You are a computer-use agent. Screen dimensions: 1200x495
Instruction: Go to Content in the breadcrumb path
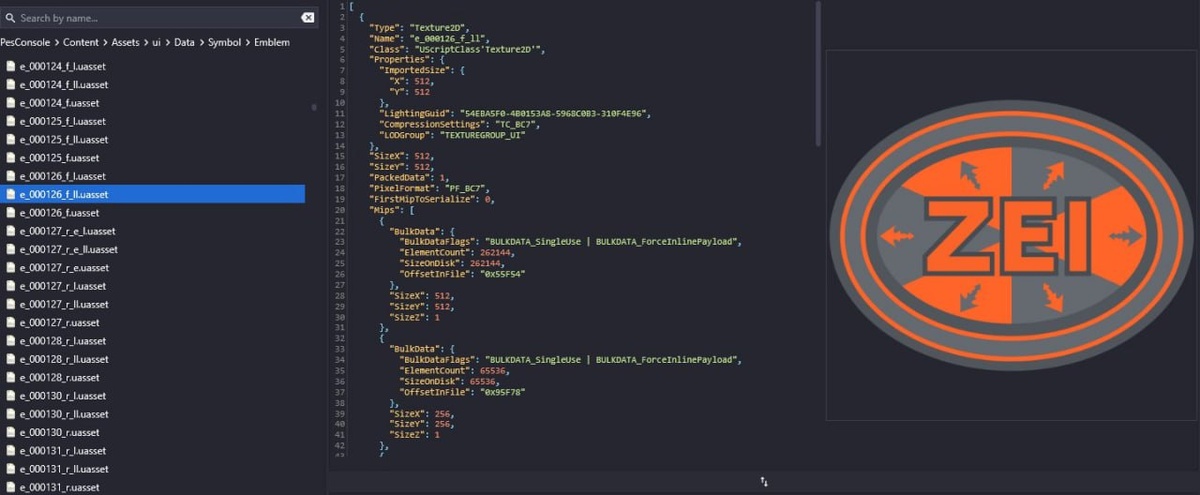pyautogui.click(x=80, y=42)
